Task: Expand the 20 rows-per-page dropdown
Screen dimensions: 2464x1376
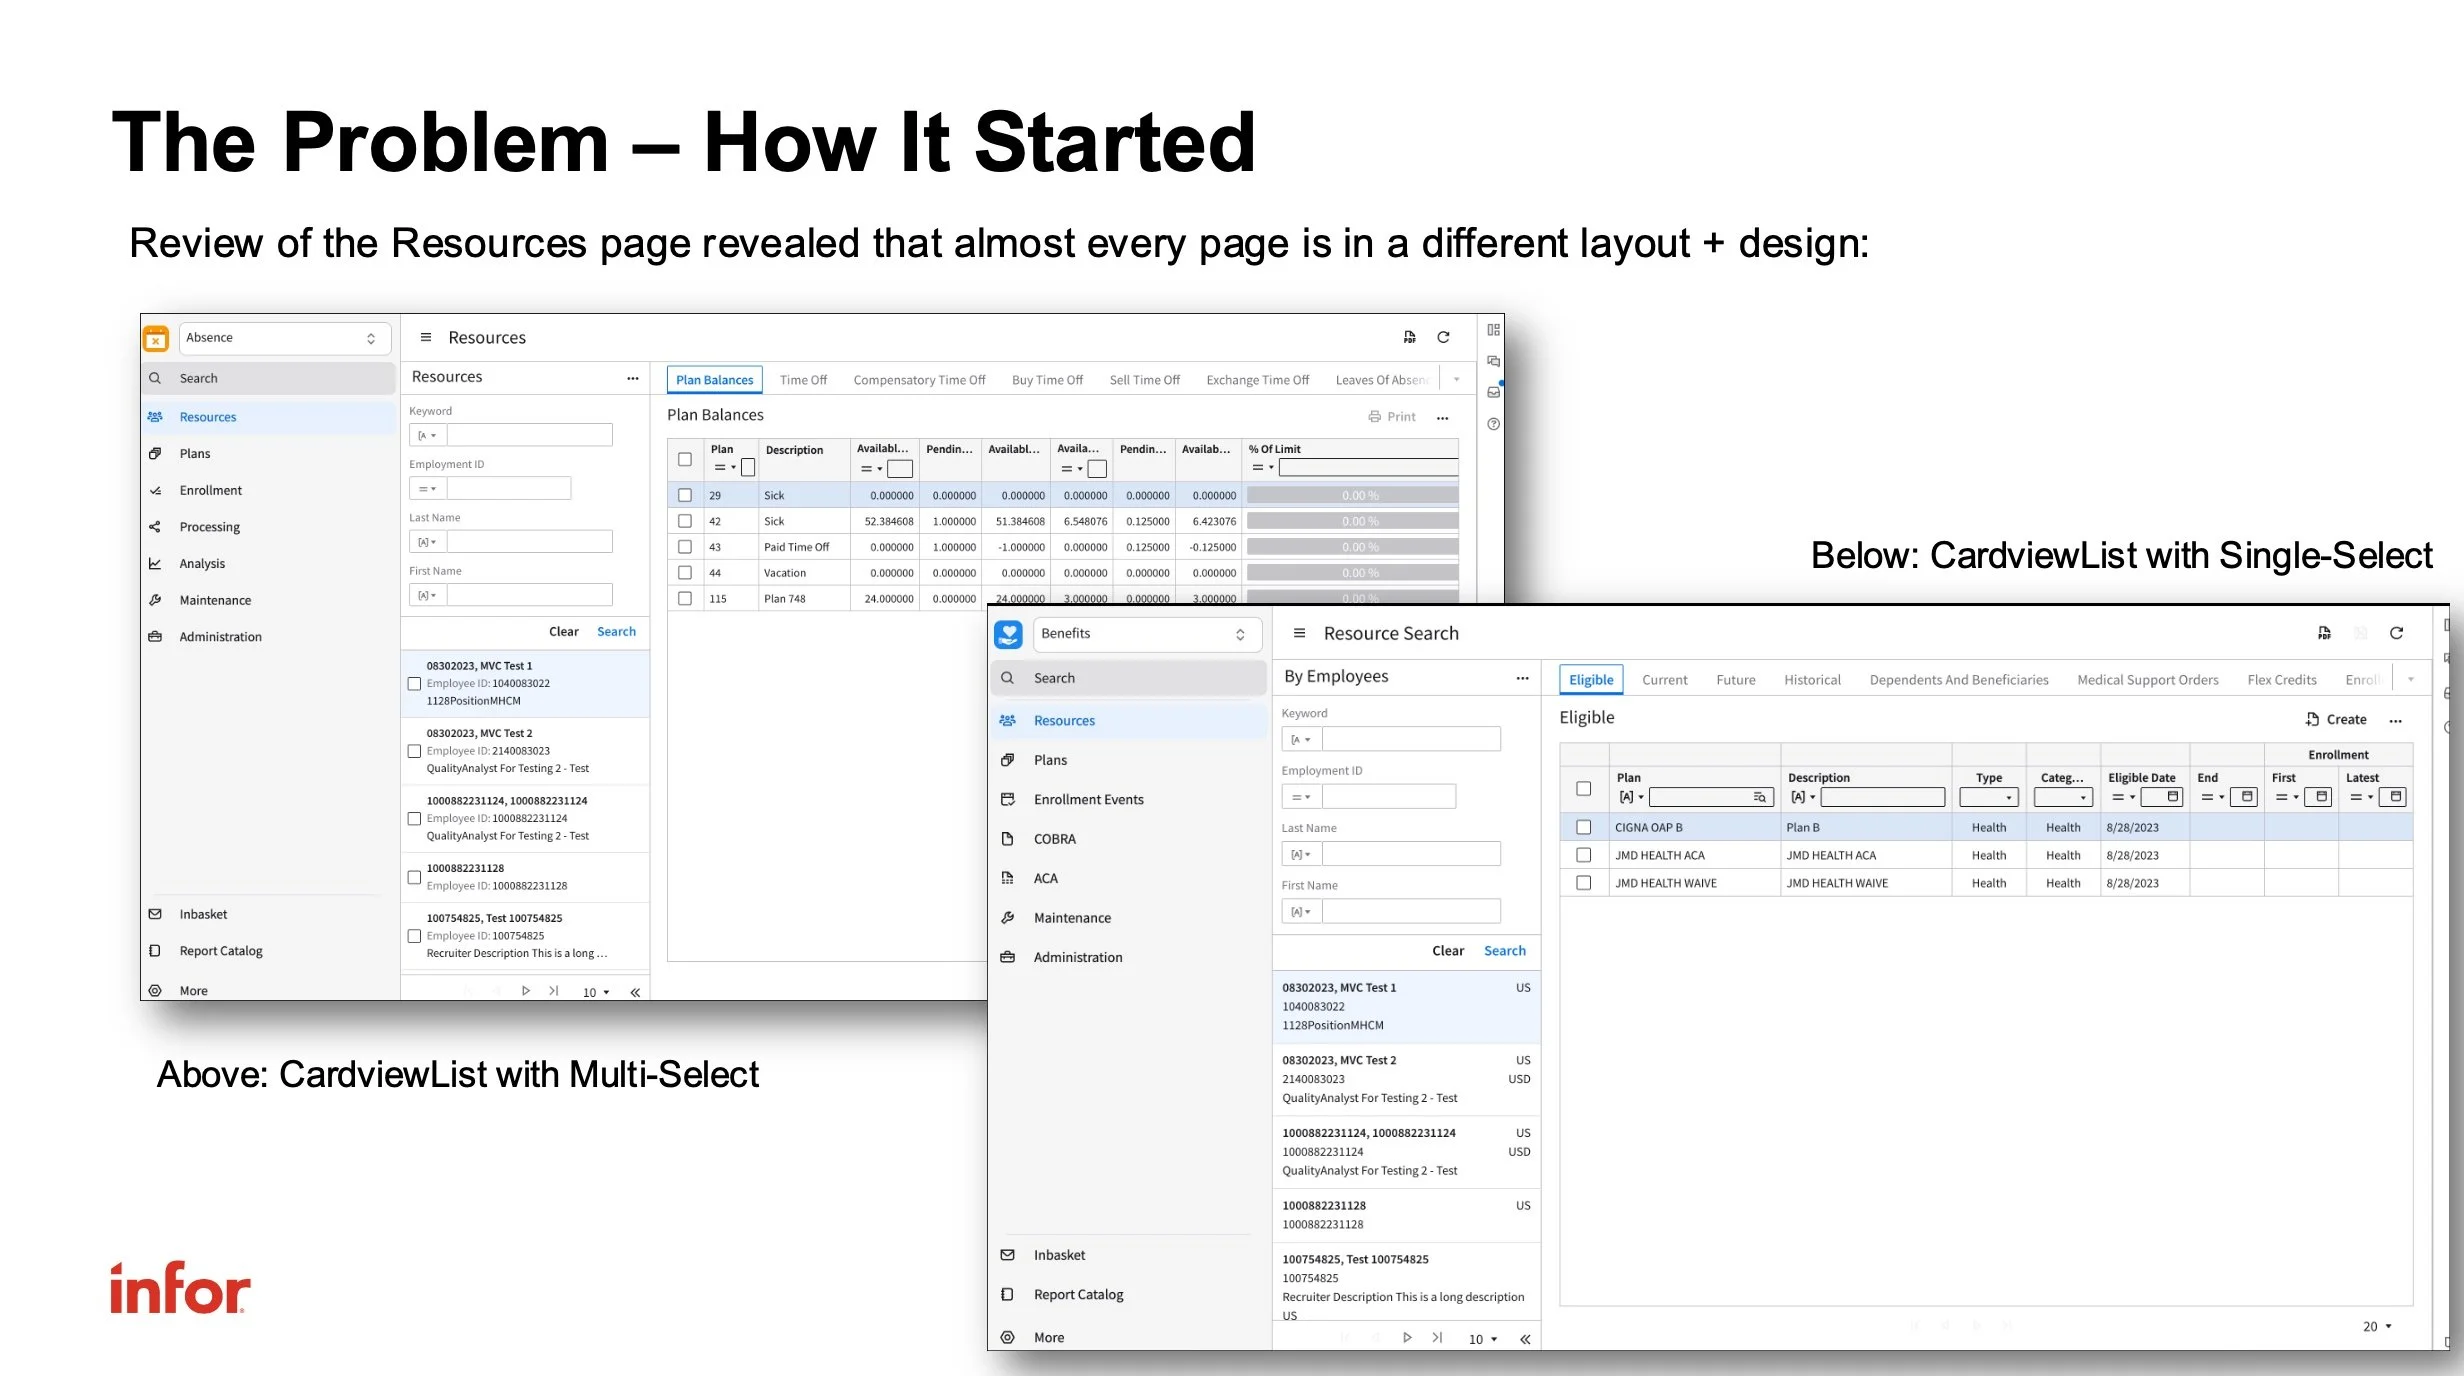Action: click(x=2378, y=1326)
